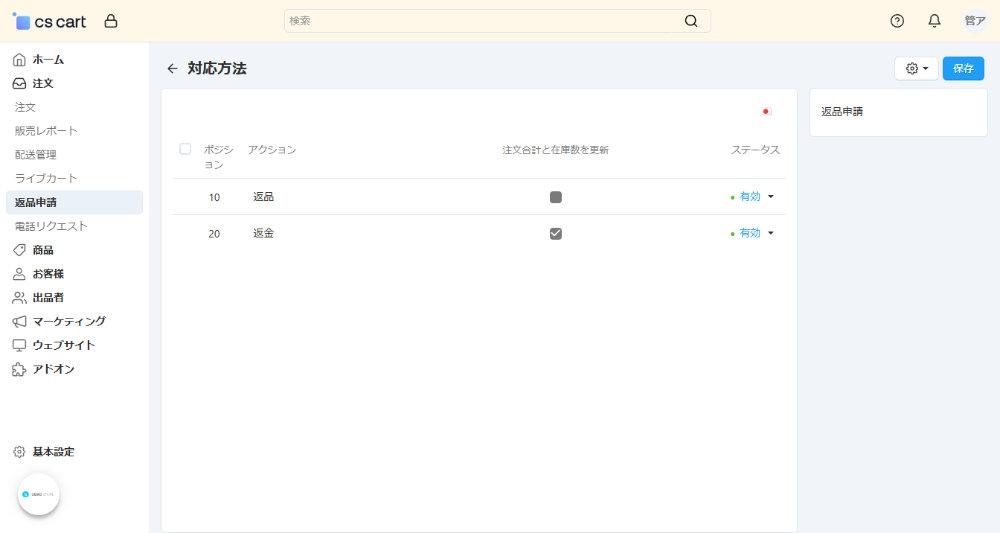Check 注文合計と在庫数を更新 for 返品 row
The width and height of the screenshot is (1000, 533).
(x=555, y=197)
